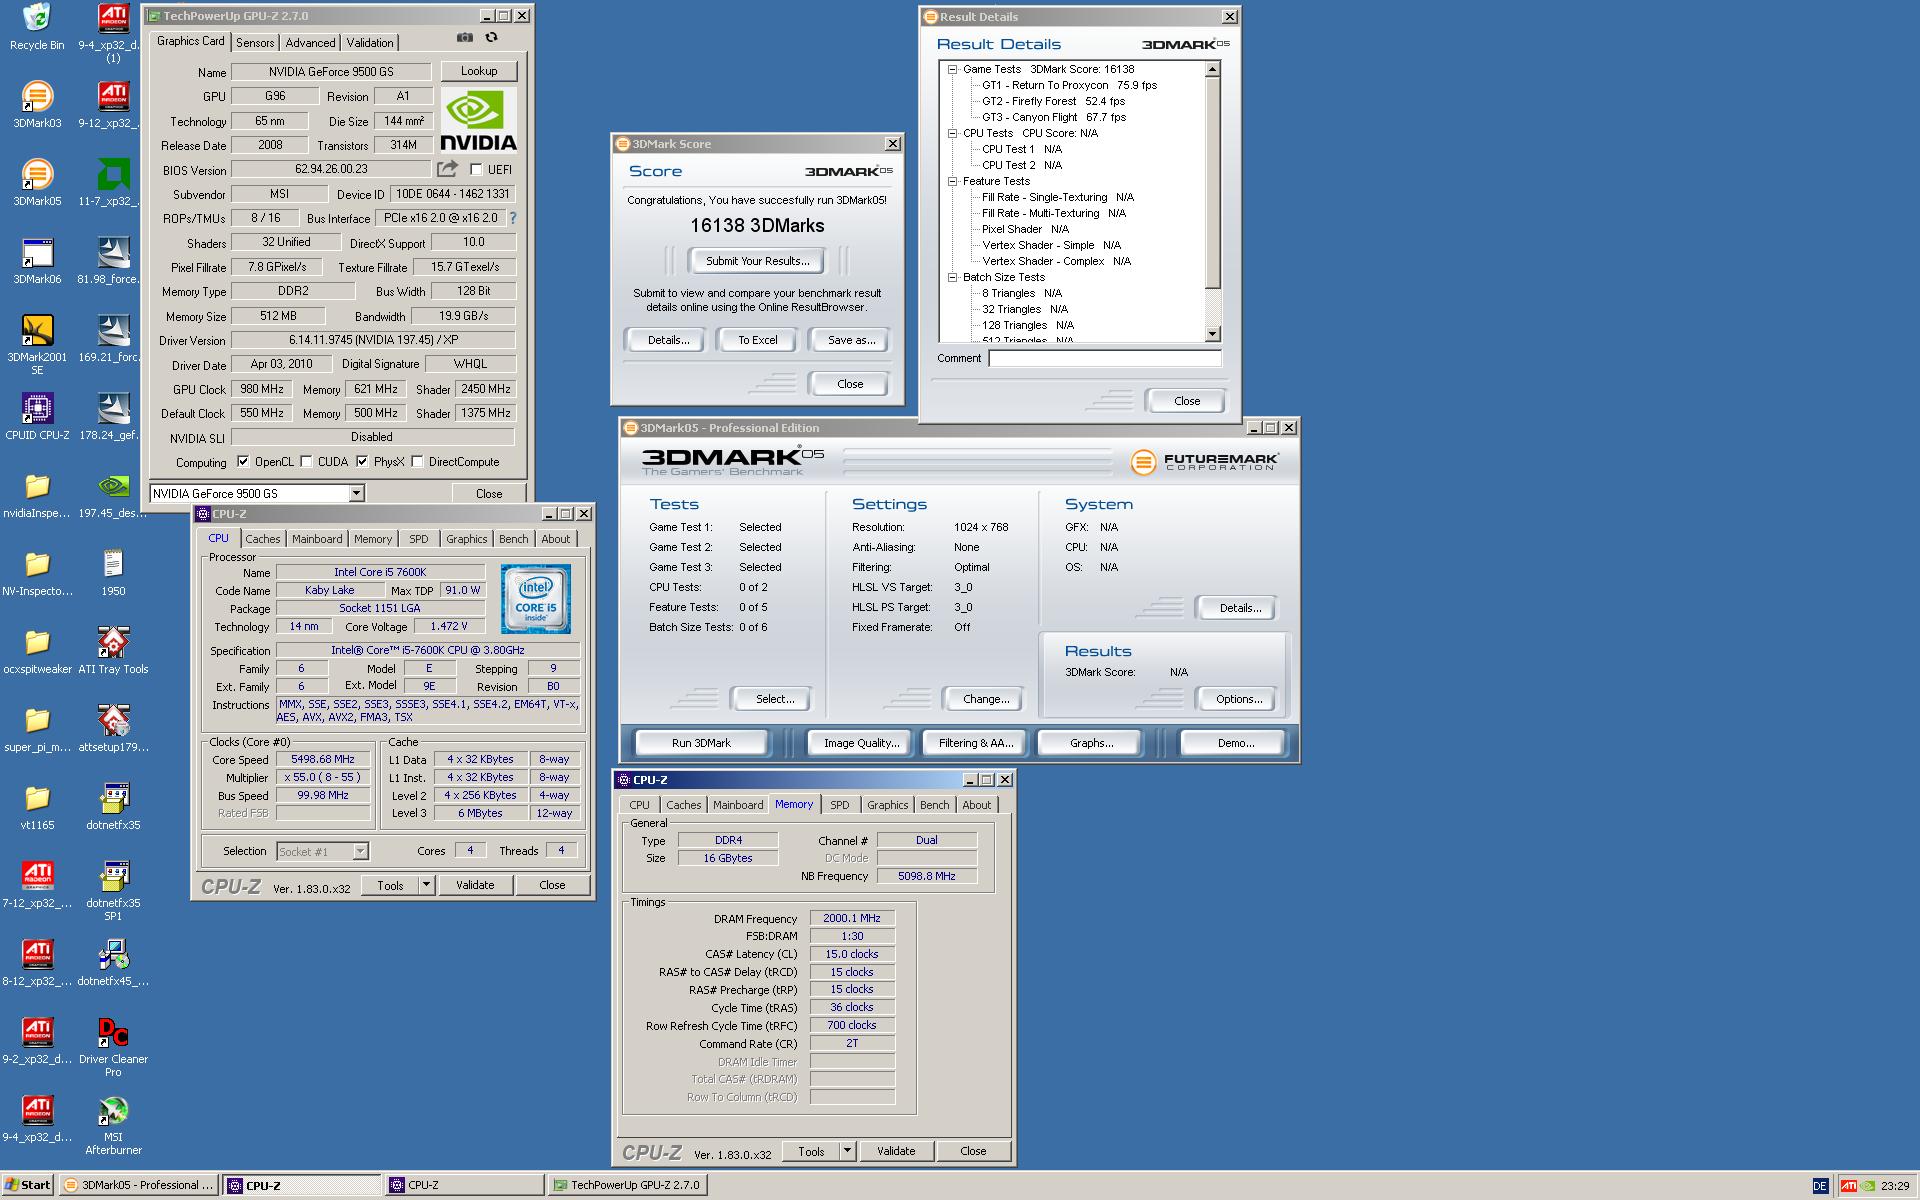Screen dimensions: 1920x1200
Task: Click the To Excel button
Action: pyautogui.click(x=758, y=340)
